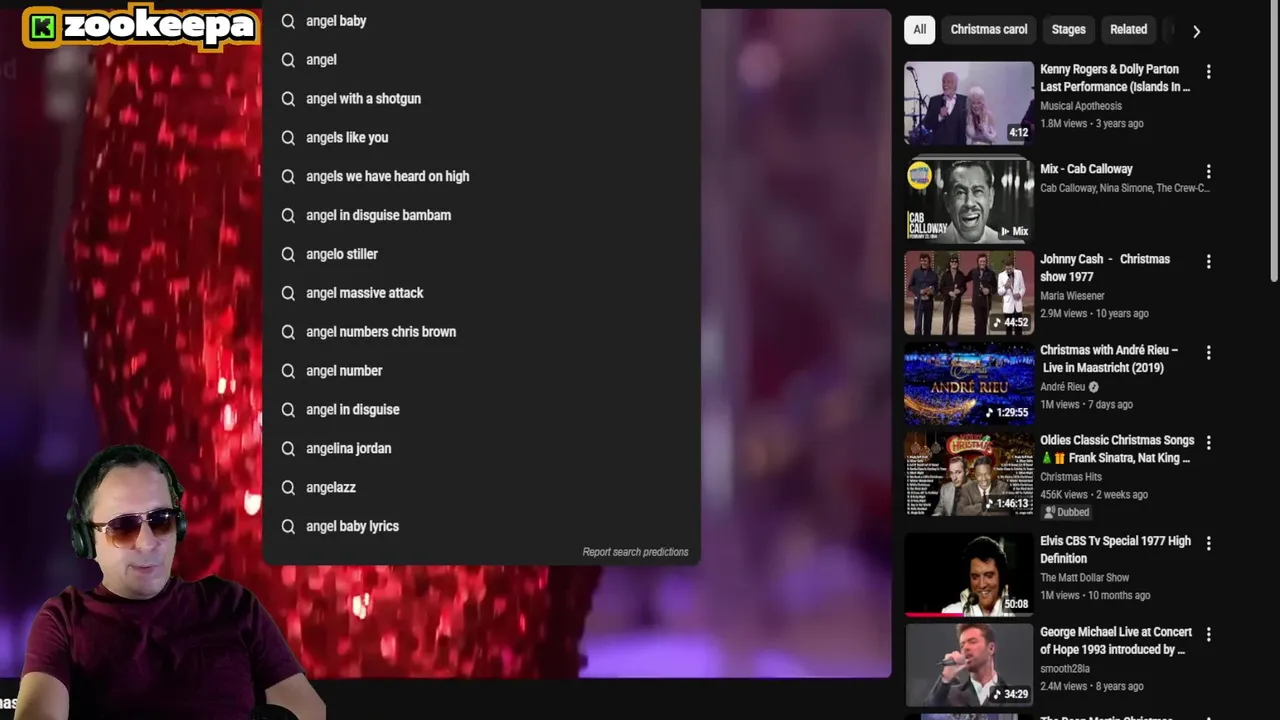Screen dimensions: 1280x720
Task: Open more options for Christmas with André Rieu
Action: (1208, 353)
